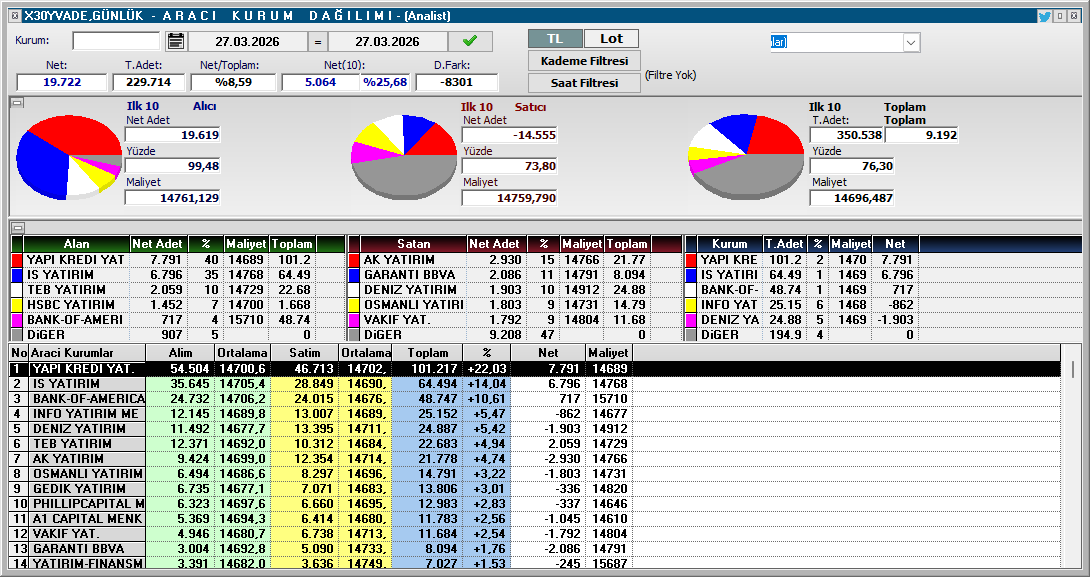Sort by the Alim column header
Screen dimensions: 1090x577
(180, 353)
